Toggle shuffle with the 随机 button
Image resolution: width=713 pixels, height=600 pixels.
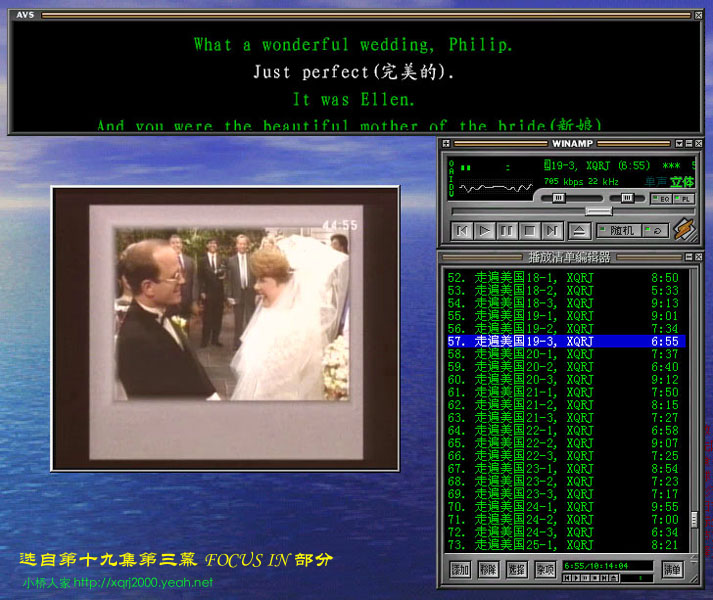(x=619, y=231)
